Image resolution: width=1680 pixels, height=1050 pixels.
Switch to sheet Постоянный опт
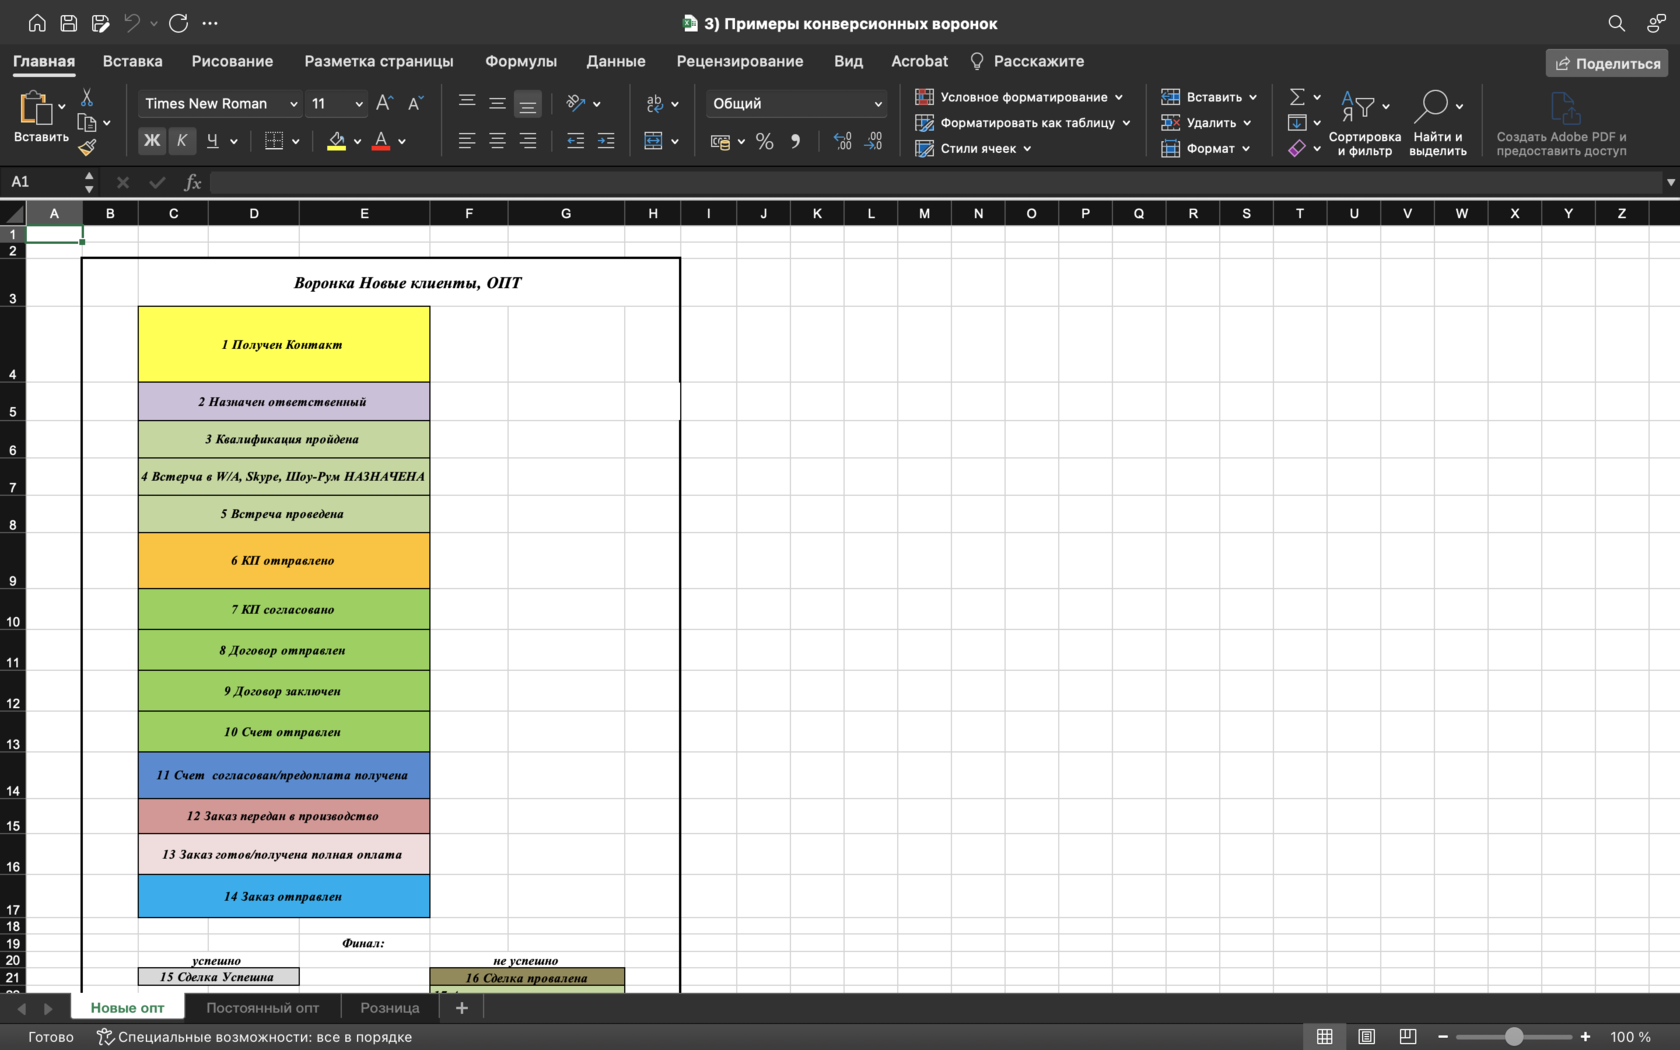[x=262, y=1008]
